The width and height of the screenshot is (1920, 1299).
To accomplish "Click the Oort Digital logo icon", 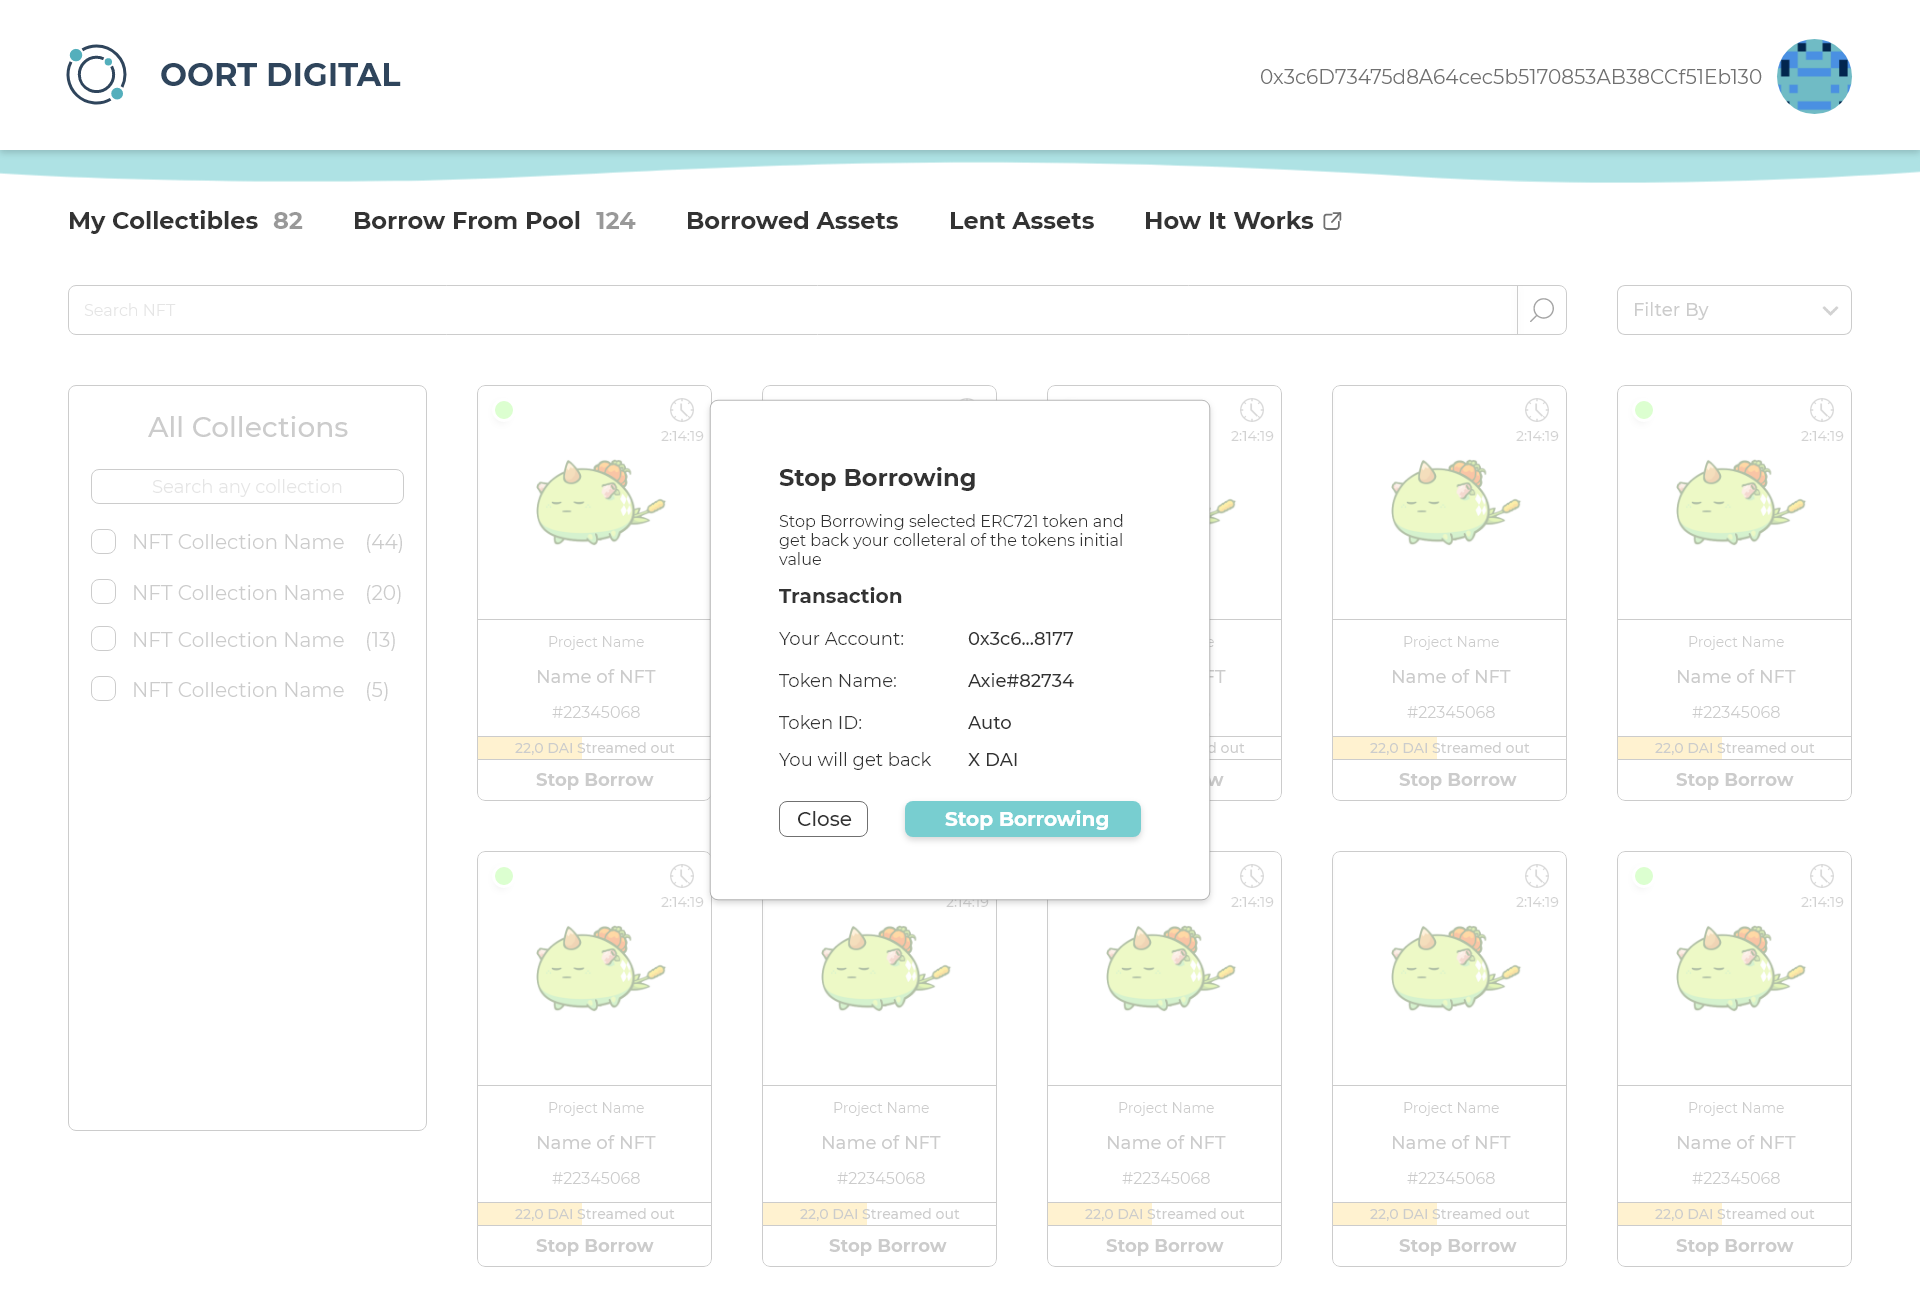I will tap(96, 75).
